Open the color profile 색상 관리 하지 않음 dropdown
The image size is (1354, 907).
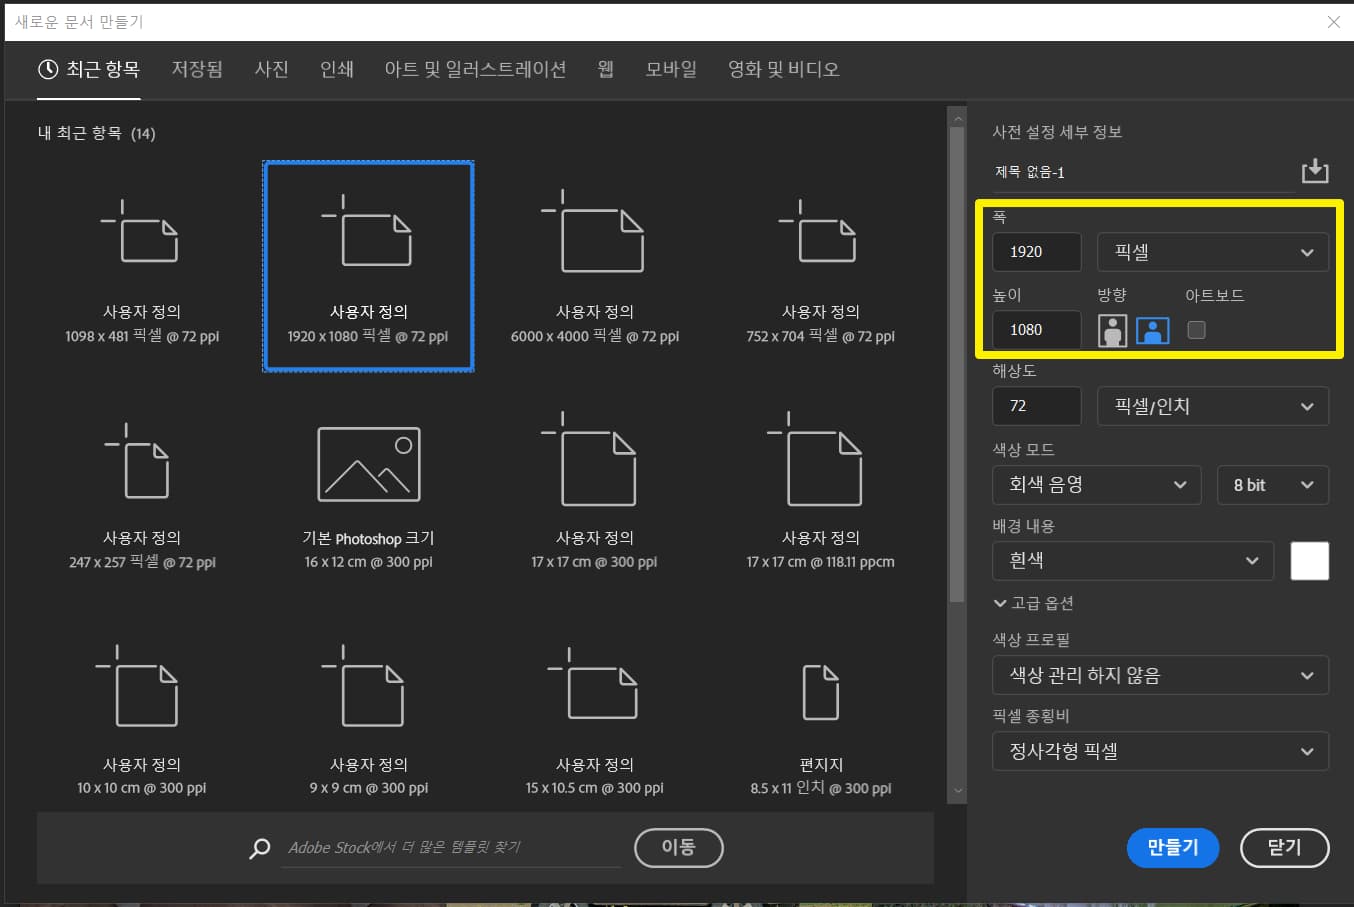coord(1161,675)
